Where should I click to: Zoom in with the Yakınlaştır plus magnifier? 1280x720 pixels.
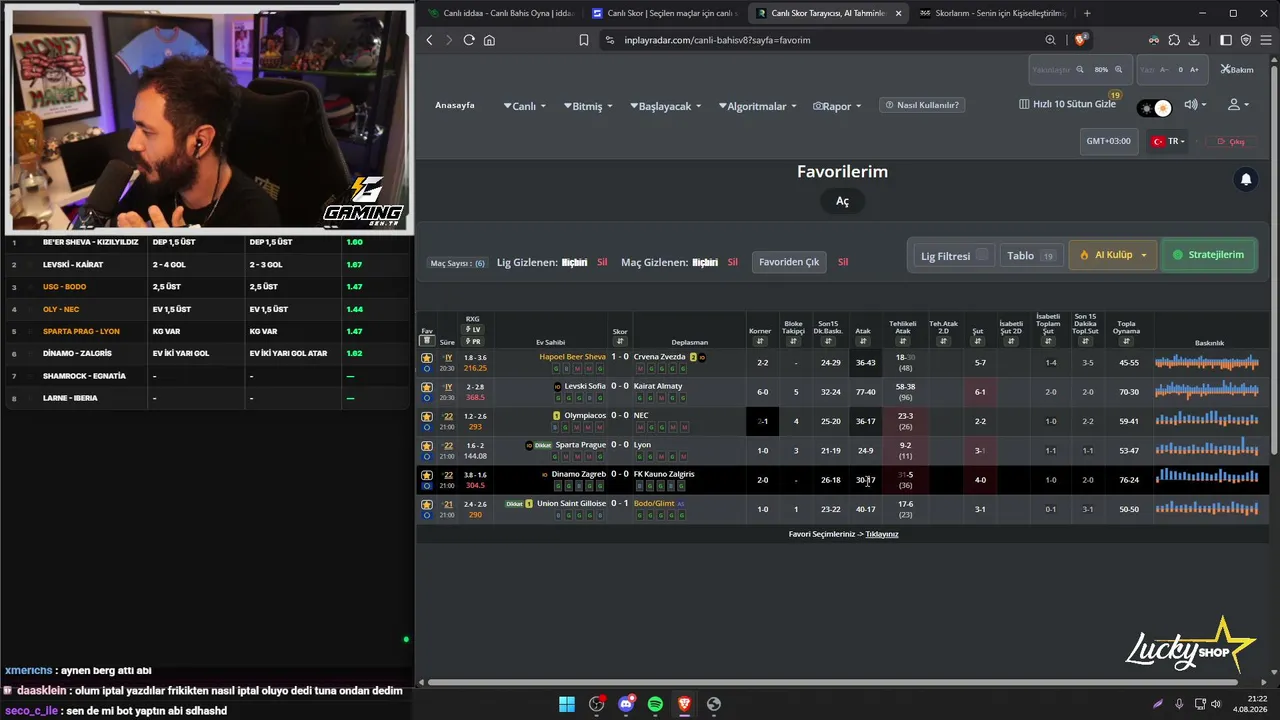click(1118, 70)
